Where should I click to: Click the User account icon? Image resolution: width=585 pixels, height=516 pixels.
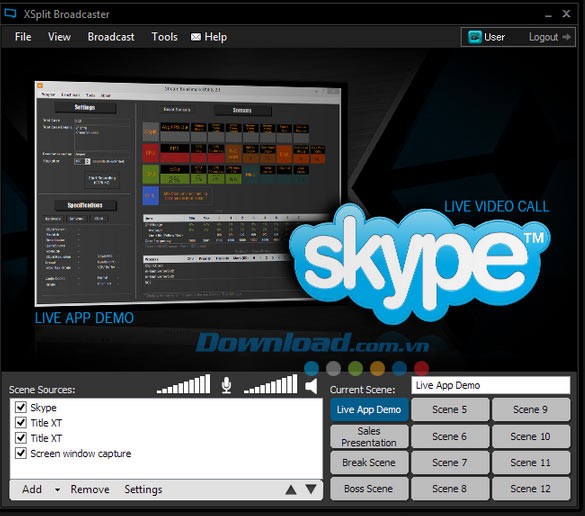pos(475,37)
